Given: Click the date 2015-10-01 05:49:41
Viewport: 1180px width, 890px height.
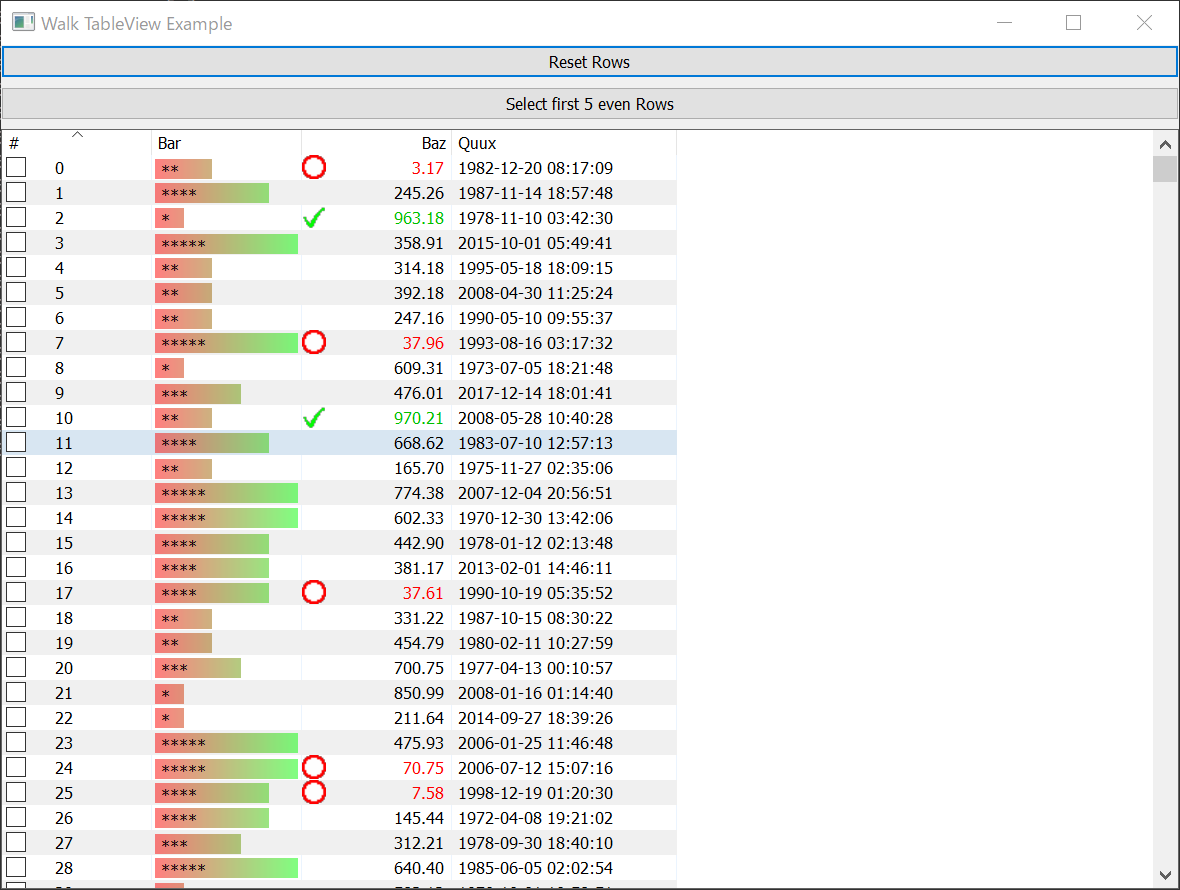Looking at the screenshot, I should (x=535, y=243).
